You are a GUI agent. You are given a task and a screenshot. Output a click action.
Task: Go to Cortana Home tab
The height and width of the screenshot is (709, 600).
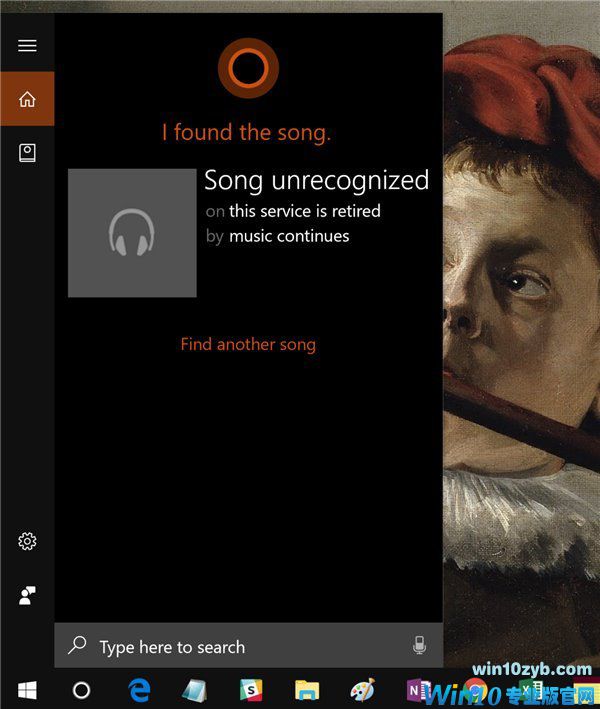27,99
